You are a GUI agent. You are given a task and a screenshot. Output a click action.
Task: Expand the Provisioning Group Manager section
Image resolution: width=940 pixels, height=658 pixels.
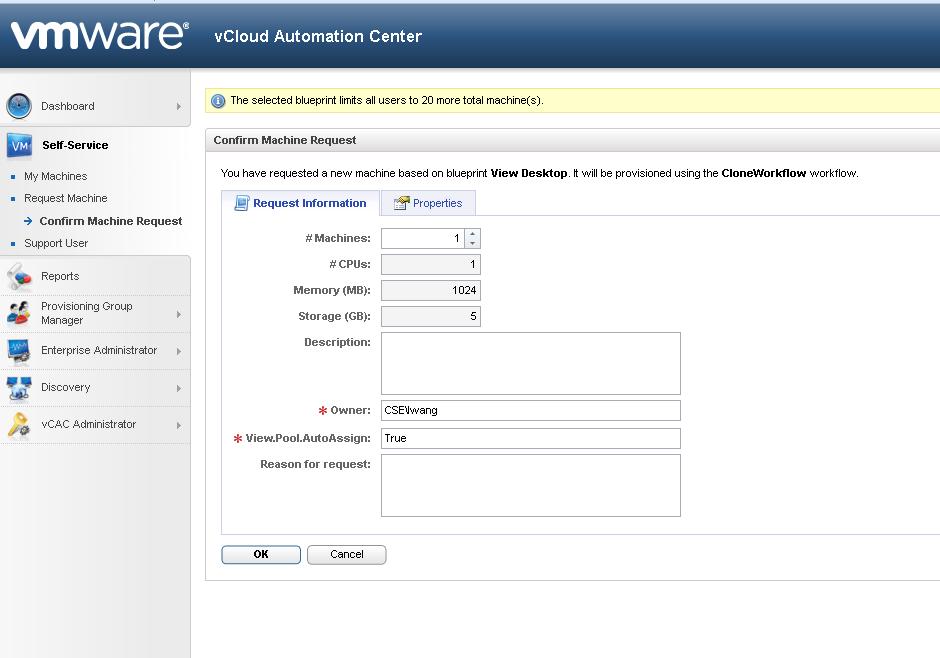pos(180,313)
